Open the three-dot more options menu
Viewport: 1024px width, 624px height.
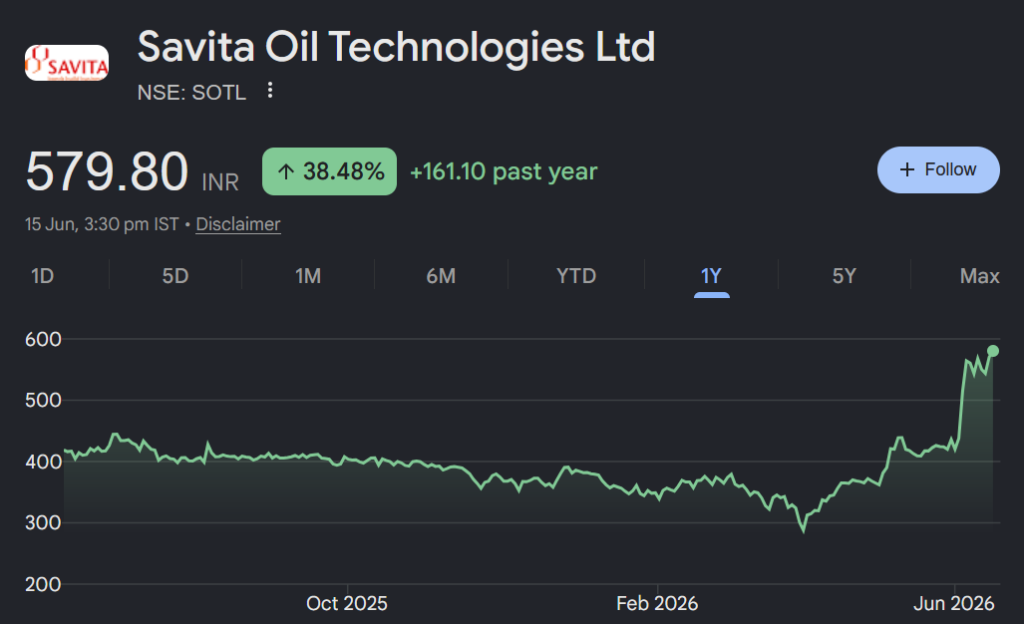point(270,91)
